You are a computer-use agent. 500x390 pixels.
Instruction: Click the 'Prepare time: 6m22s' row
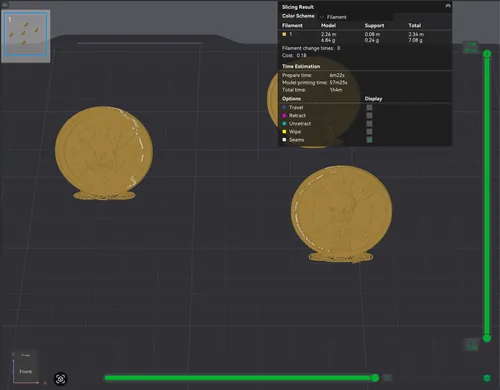[x=313, y=75]
